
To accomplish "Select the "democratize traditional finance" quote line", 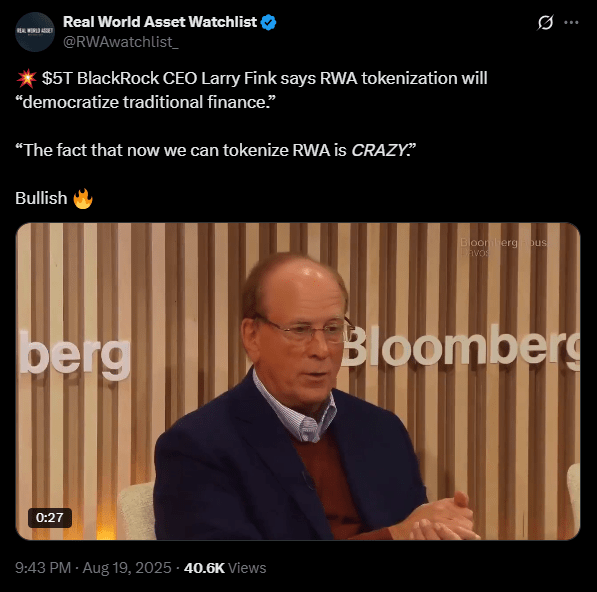I will pos(145,102).
